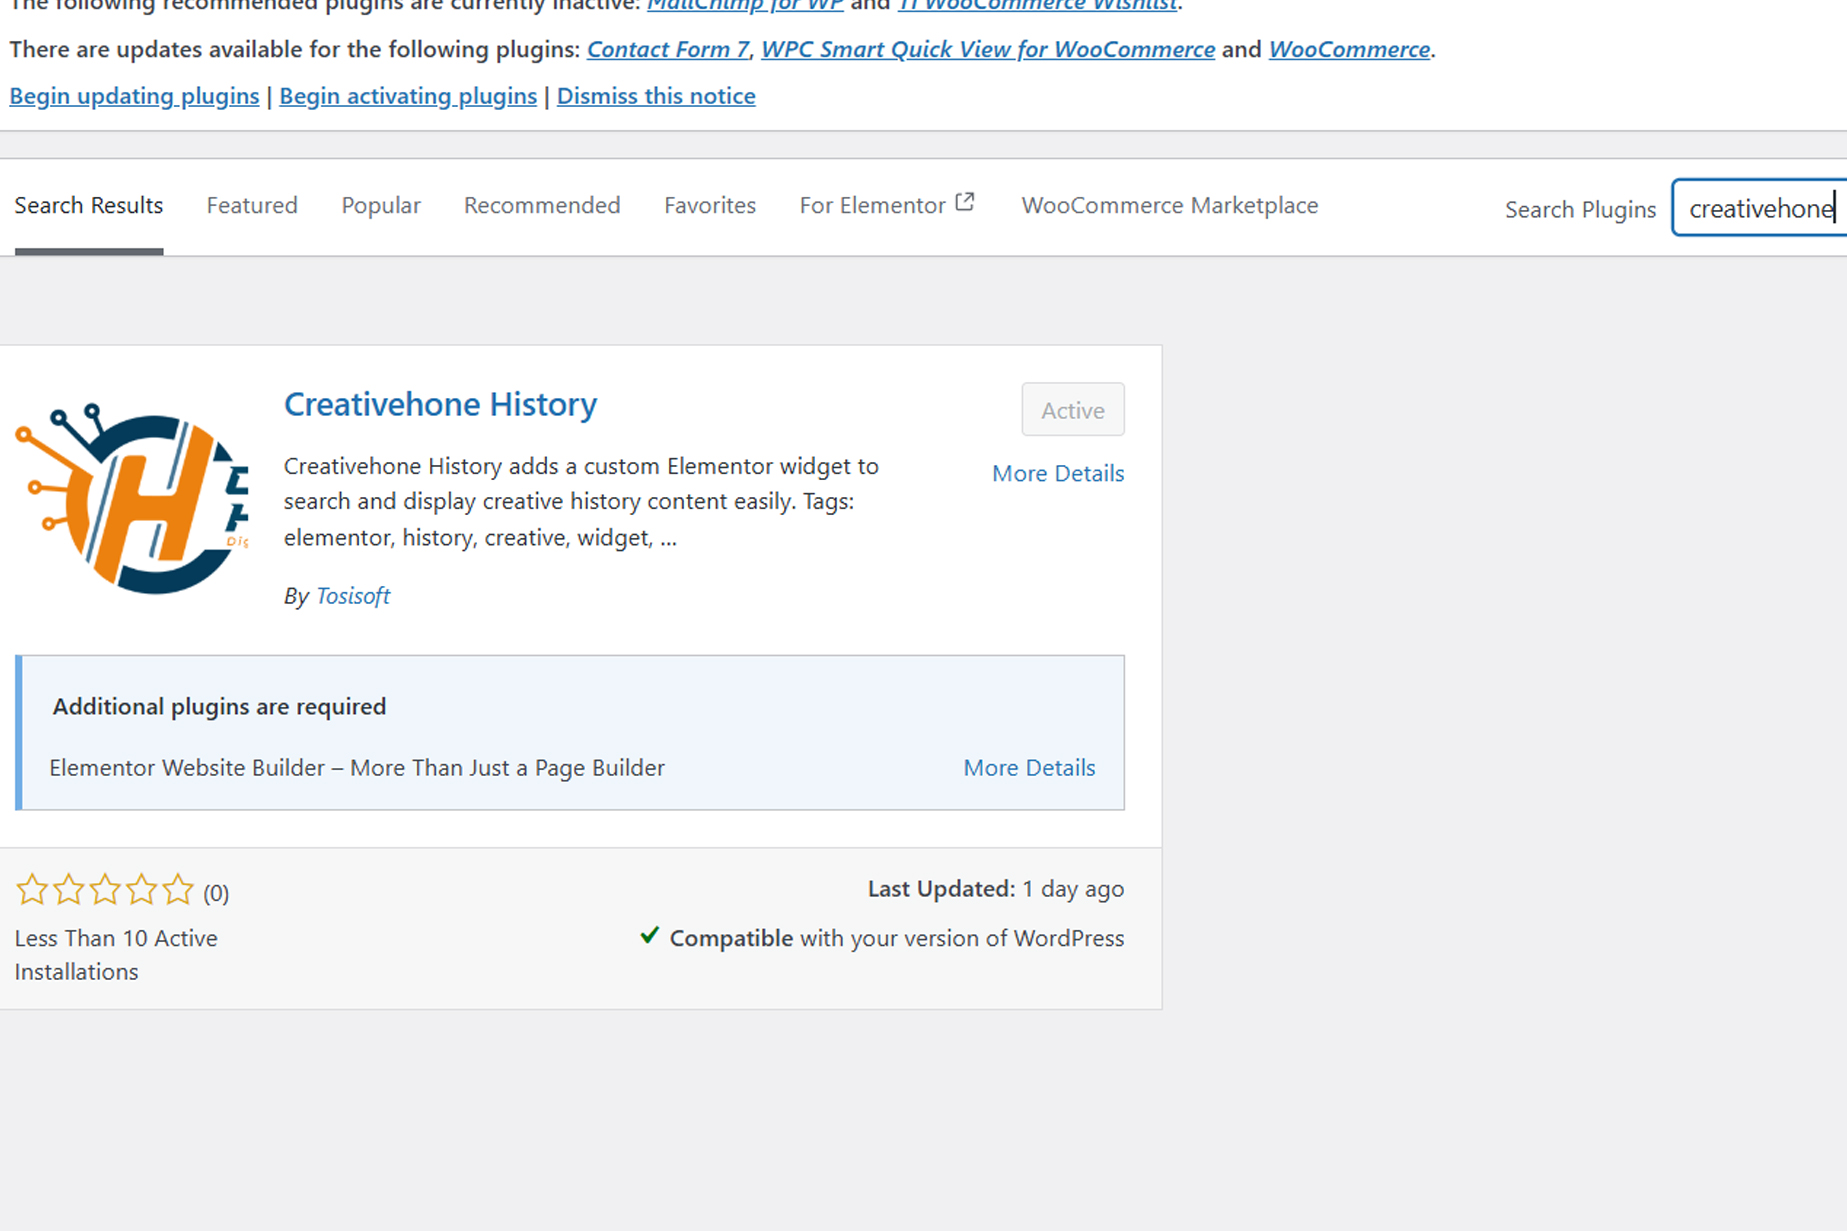Open the Contact Form 7 update link
1847x1231 pixels.
[668, 49]
